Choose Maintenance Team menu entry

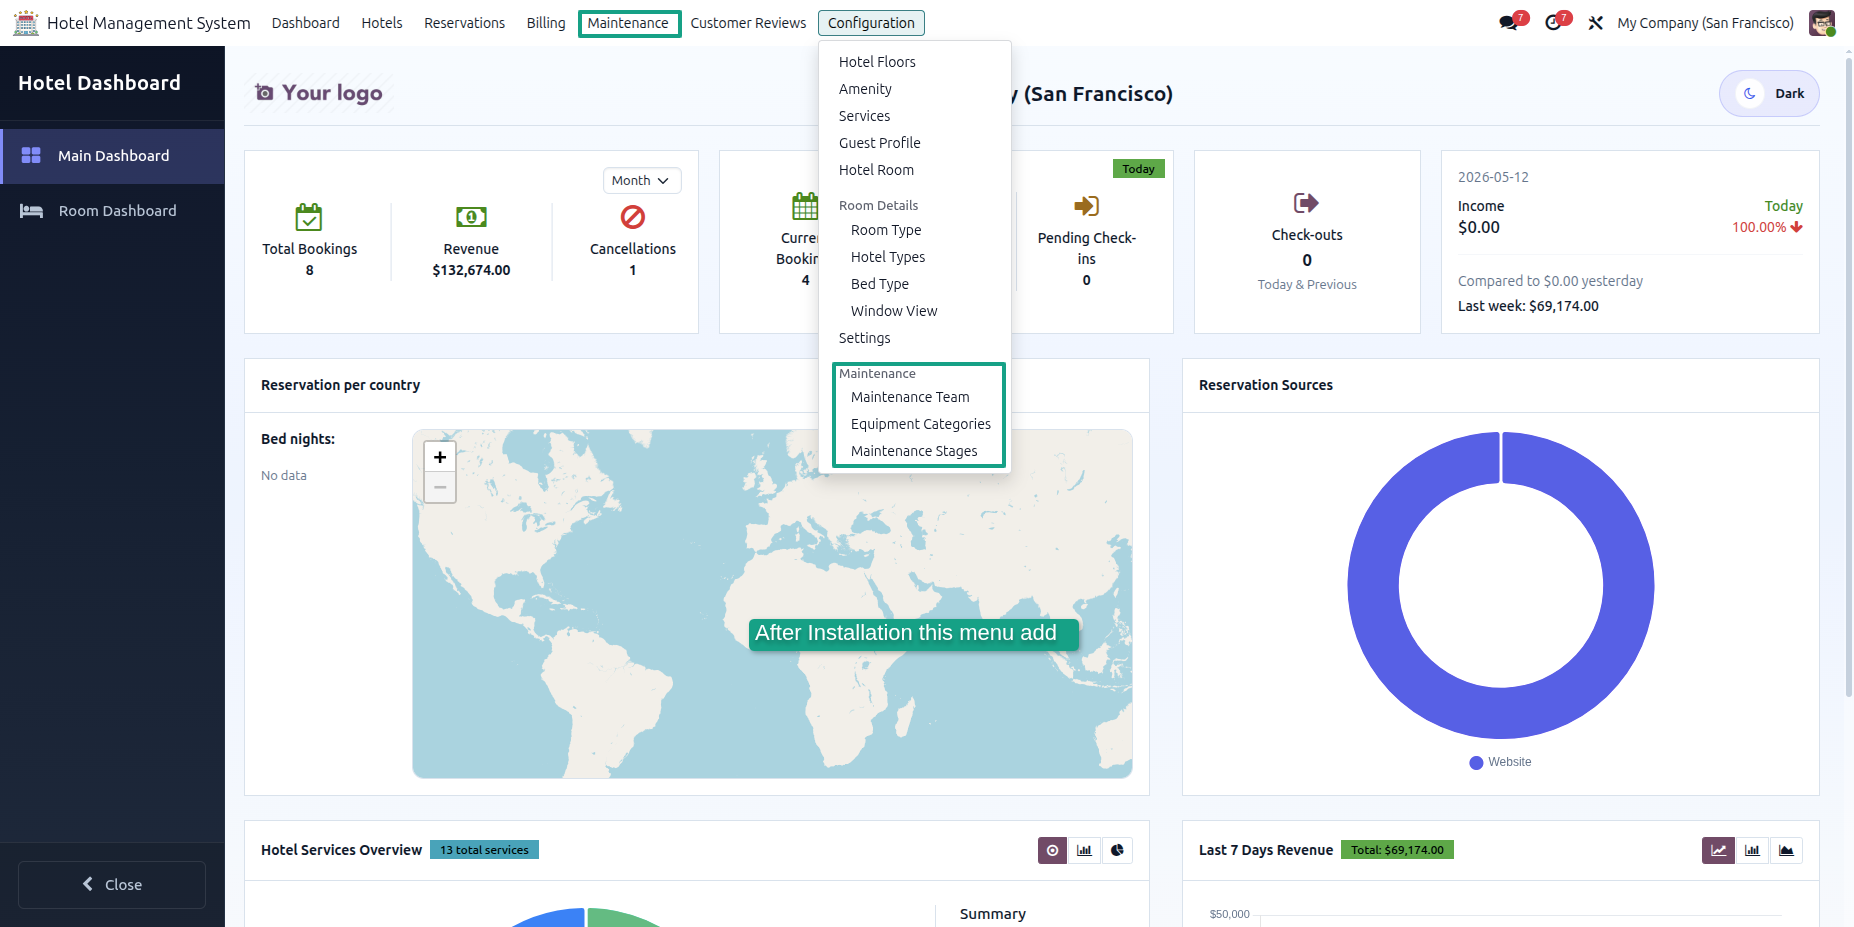tap(910, 397)
